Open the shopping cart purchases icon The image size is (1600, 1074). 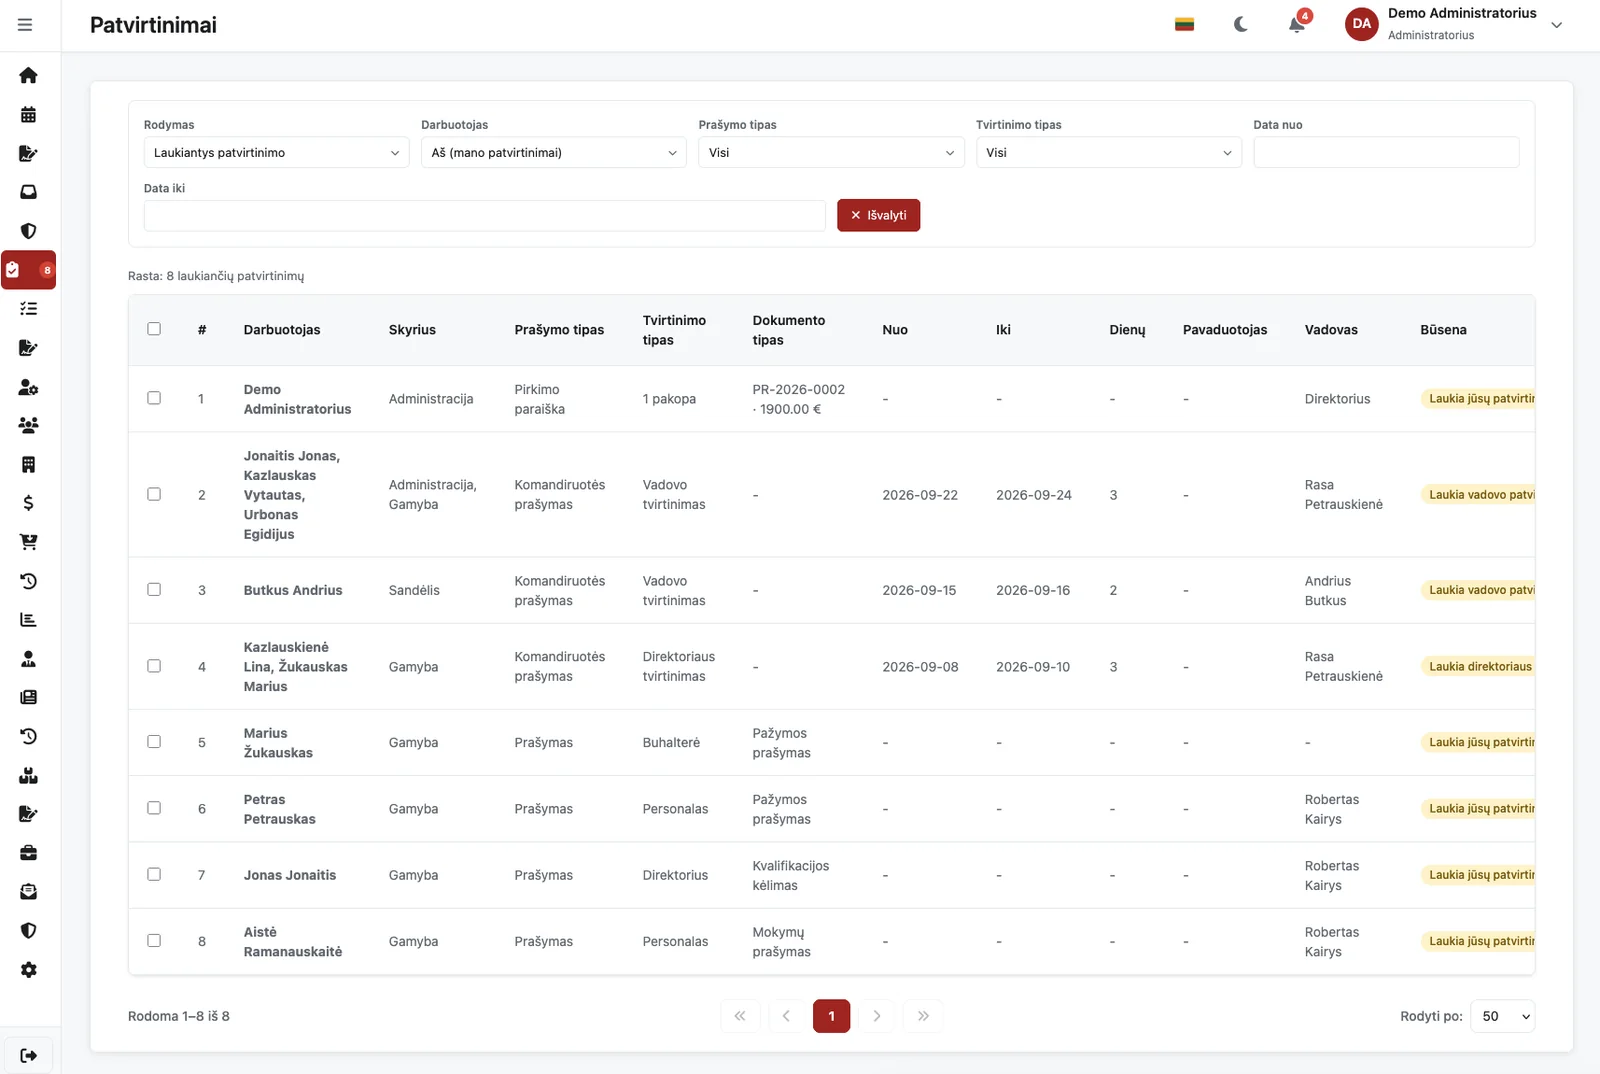(x=28, y=542)
